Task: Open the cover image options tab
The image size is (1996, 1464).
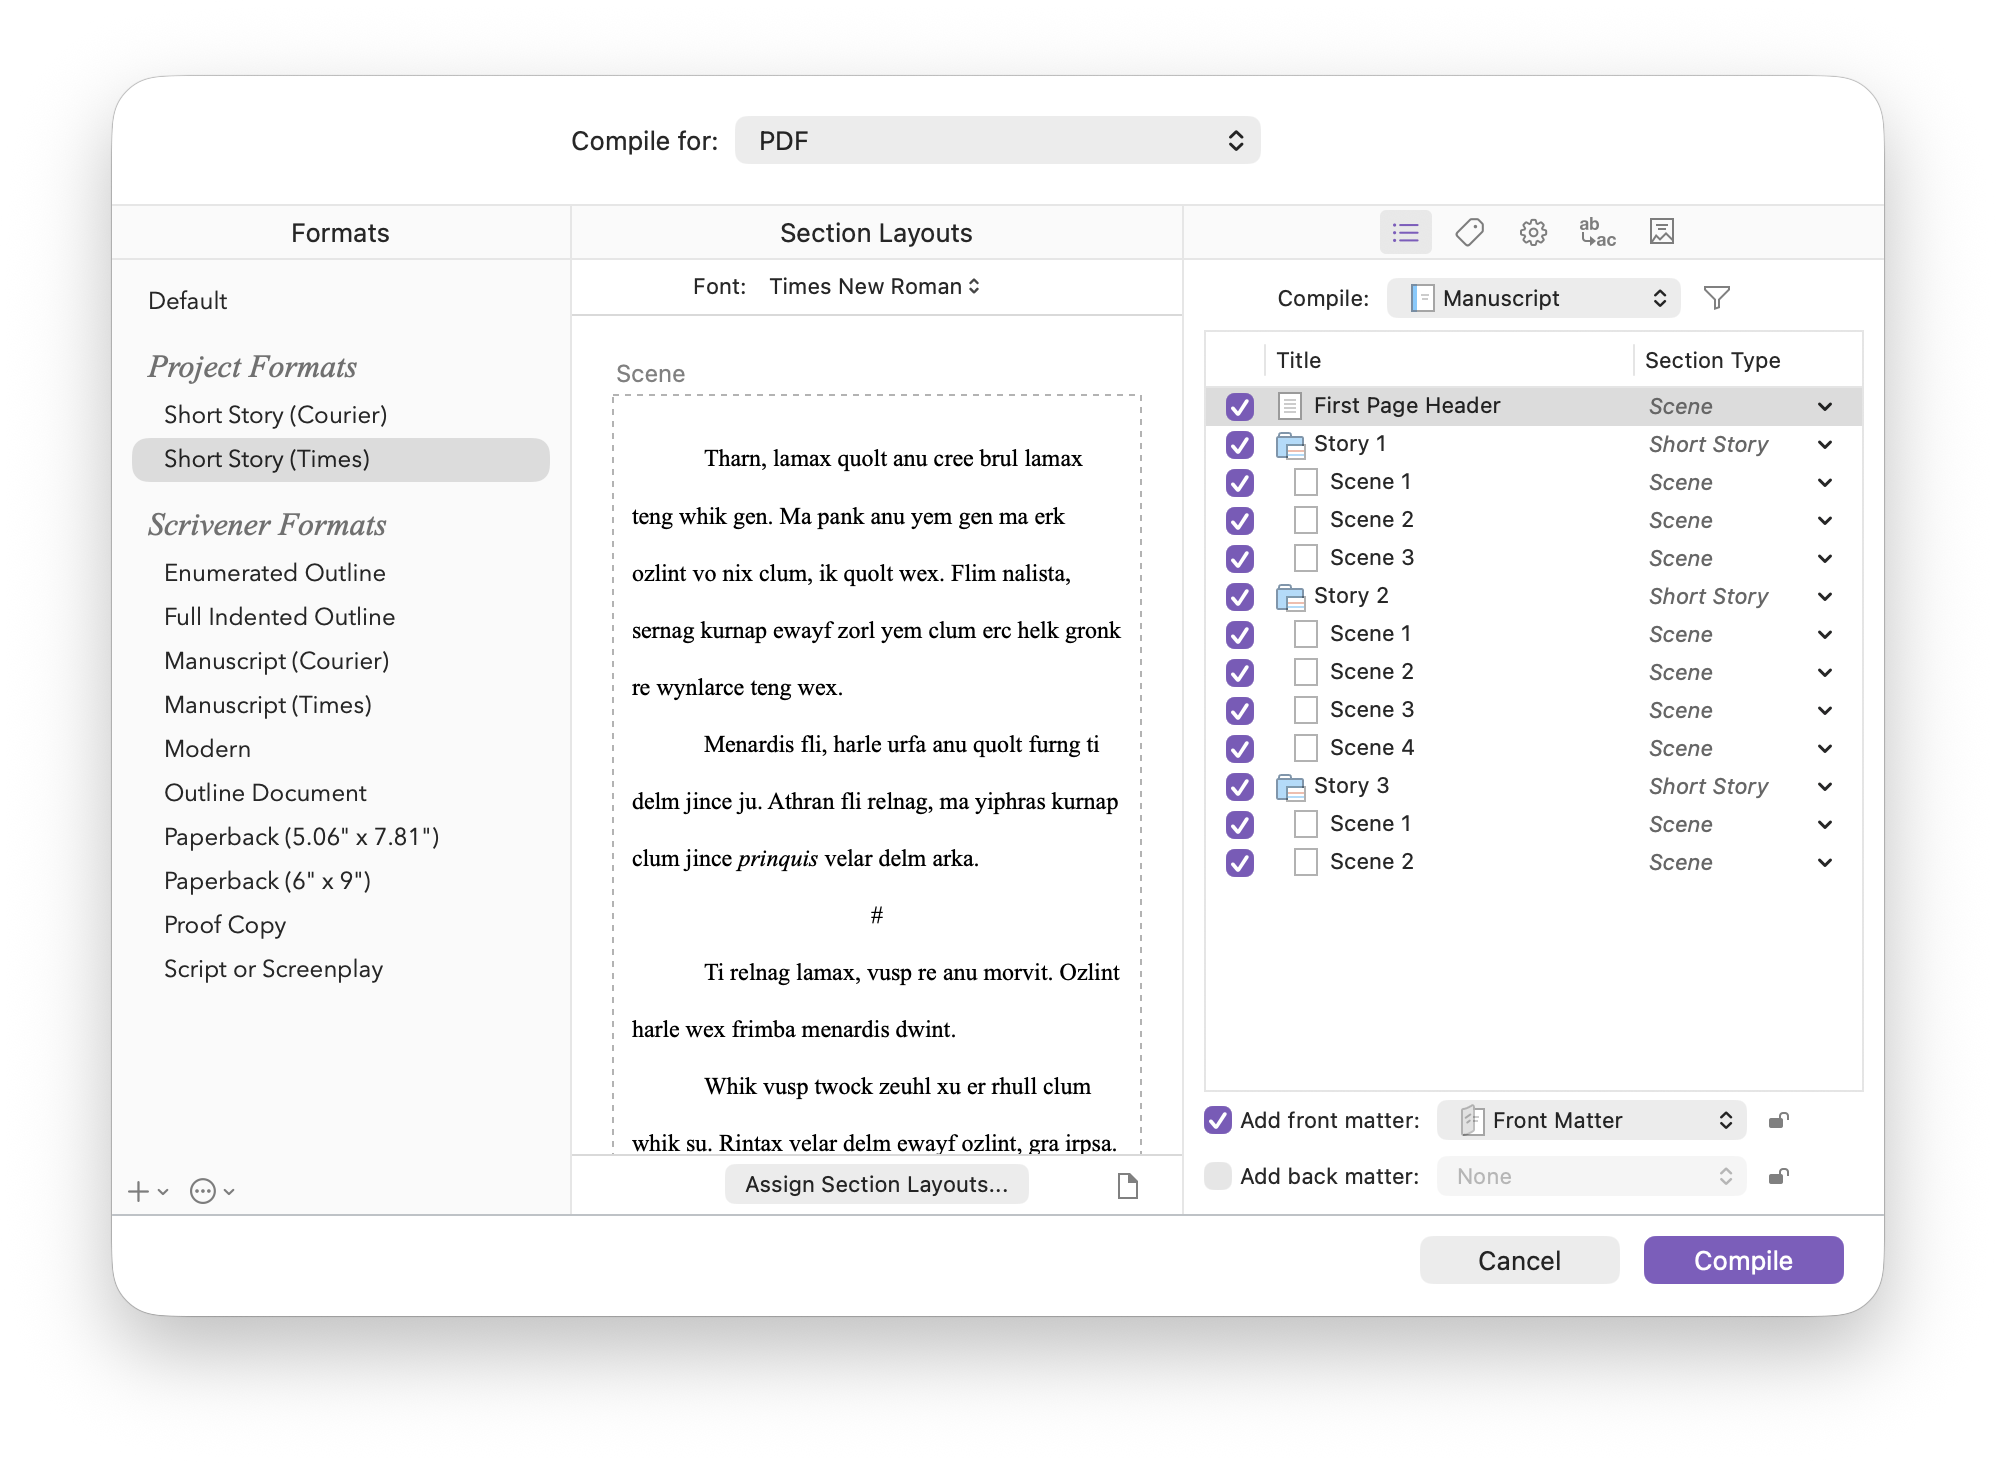Action: (x=1661, y=233)
